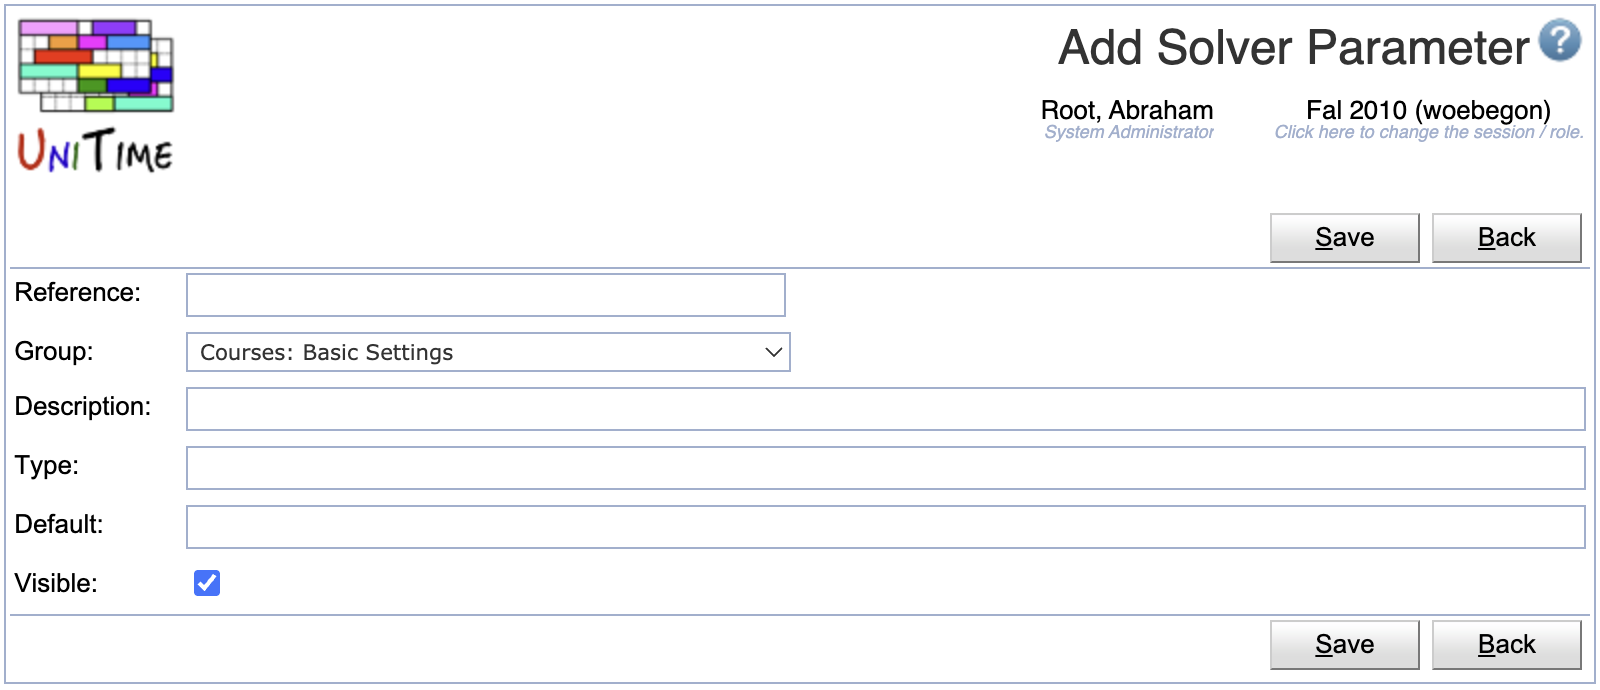Open help via the blue question mark icon
Viewport: 1600px width, 690px height.
click(x=1559, y=41)
